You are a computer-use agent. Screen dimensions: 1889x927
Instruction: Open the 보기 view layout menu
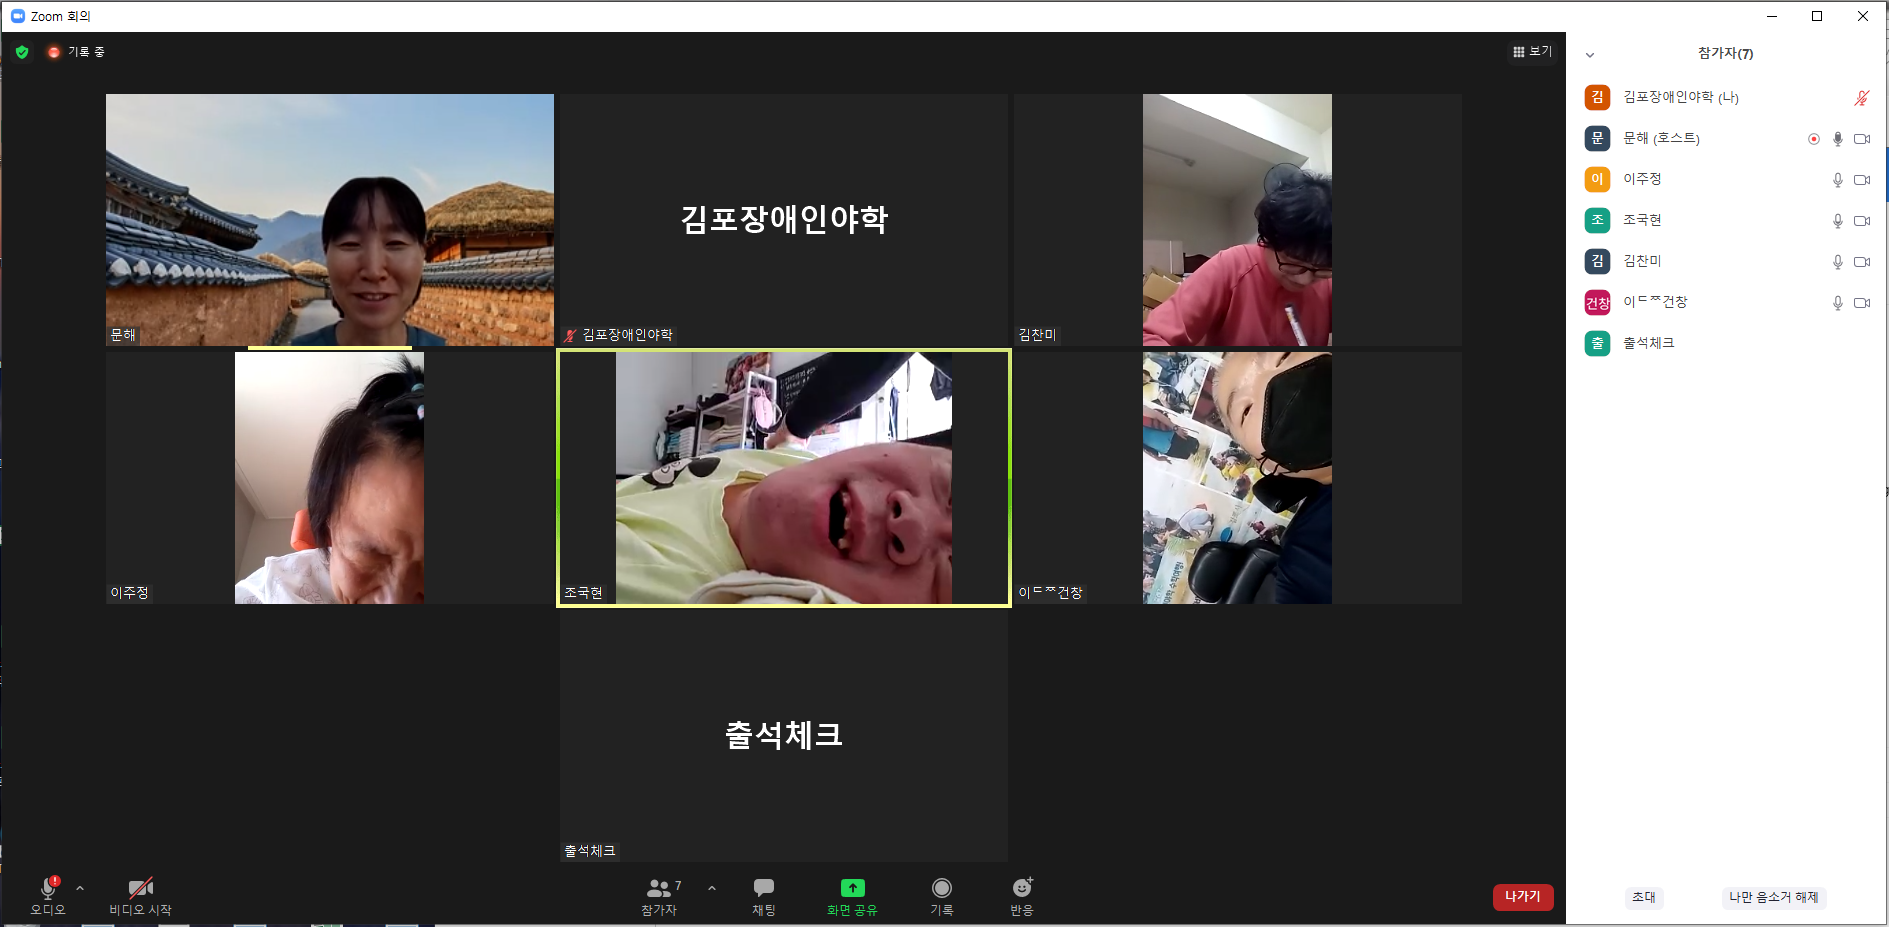point(1532,52)
